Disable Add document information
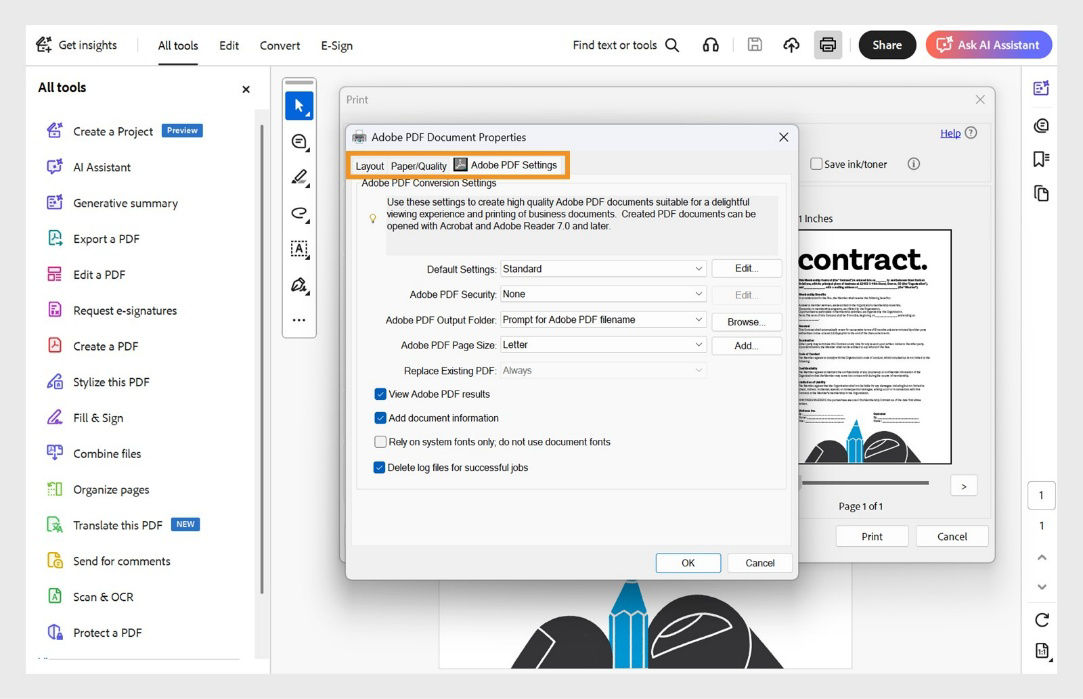Screen dimensions: 1083x699 (x=380, y=418)
